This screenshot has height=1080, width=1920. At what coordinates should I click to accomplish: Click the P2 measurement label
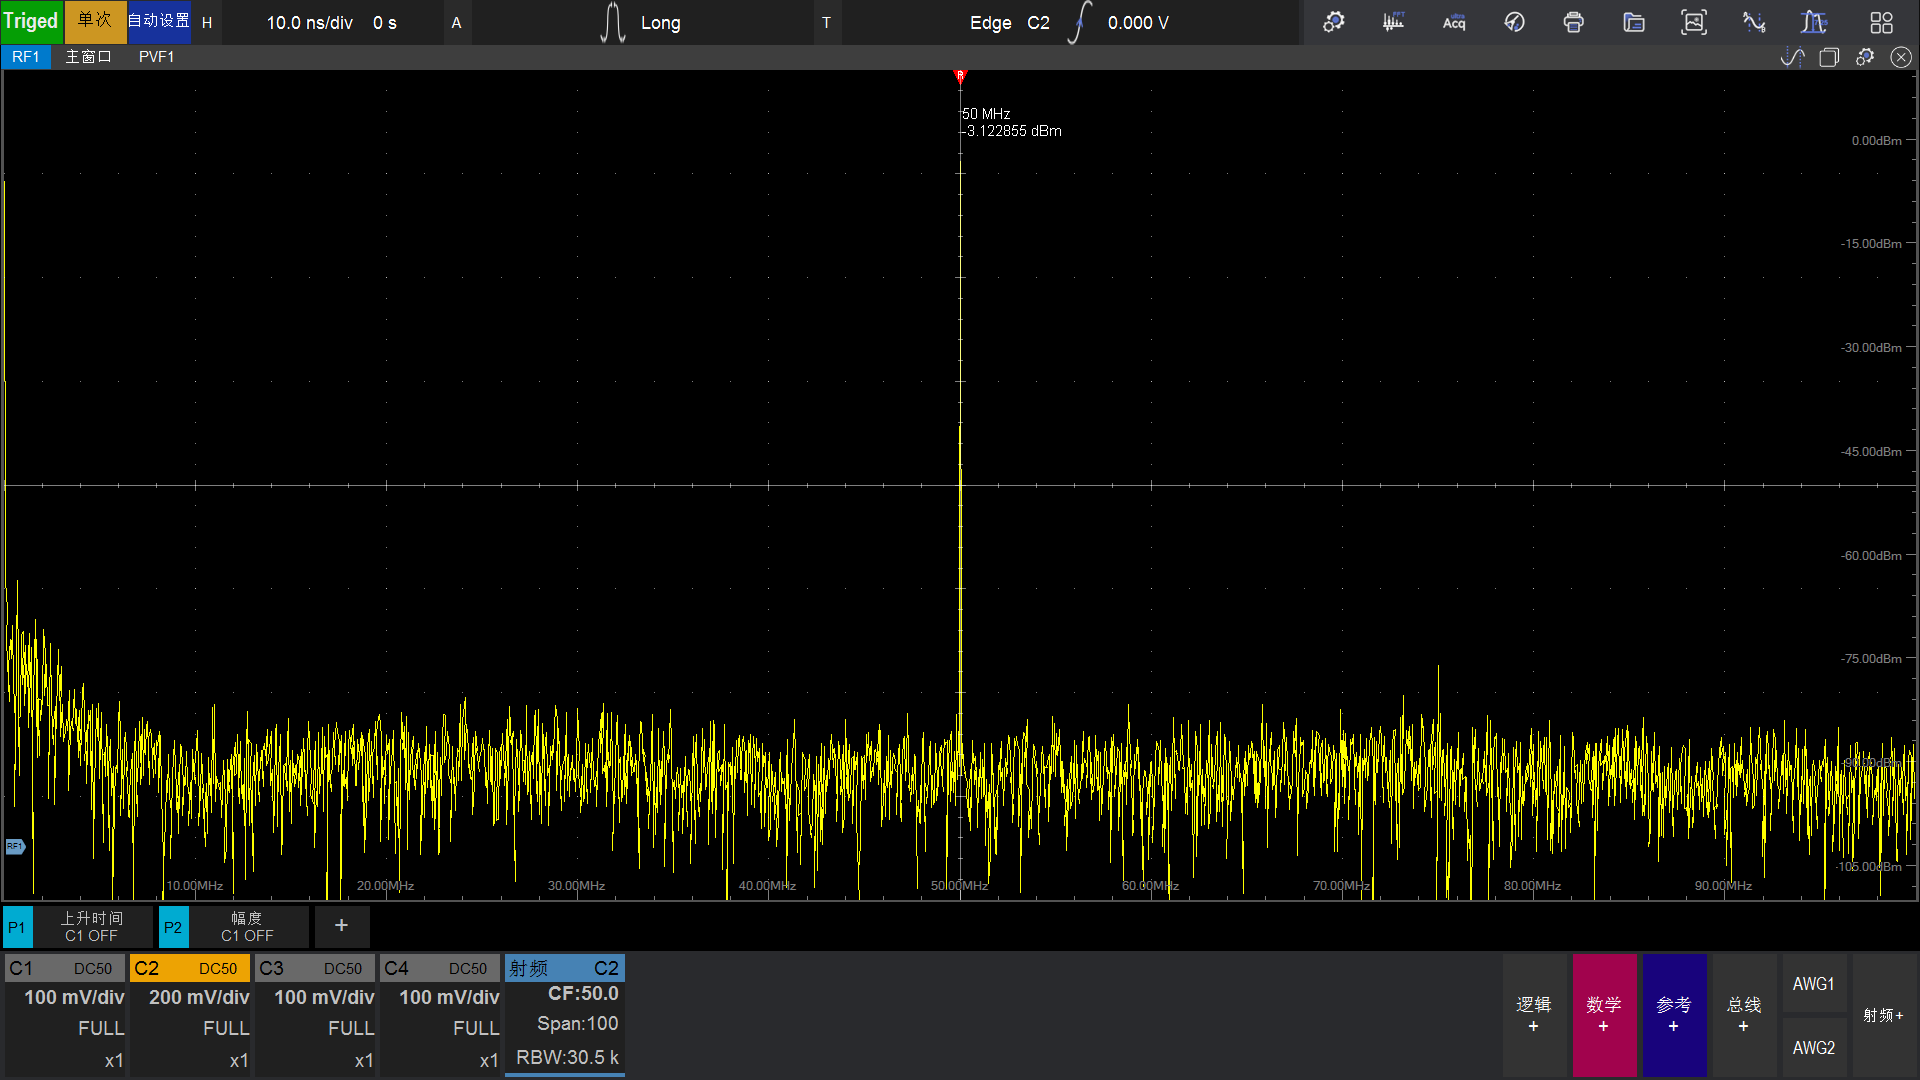pyautogui.click(x=173, y=927)
